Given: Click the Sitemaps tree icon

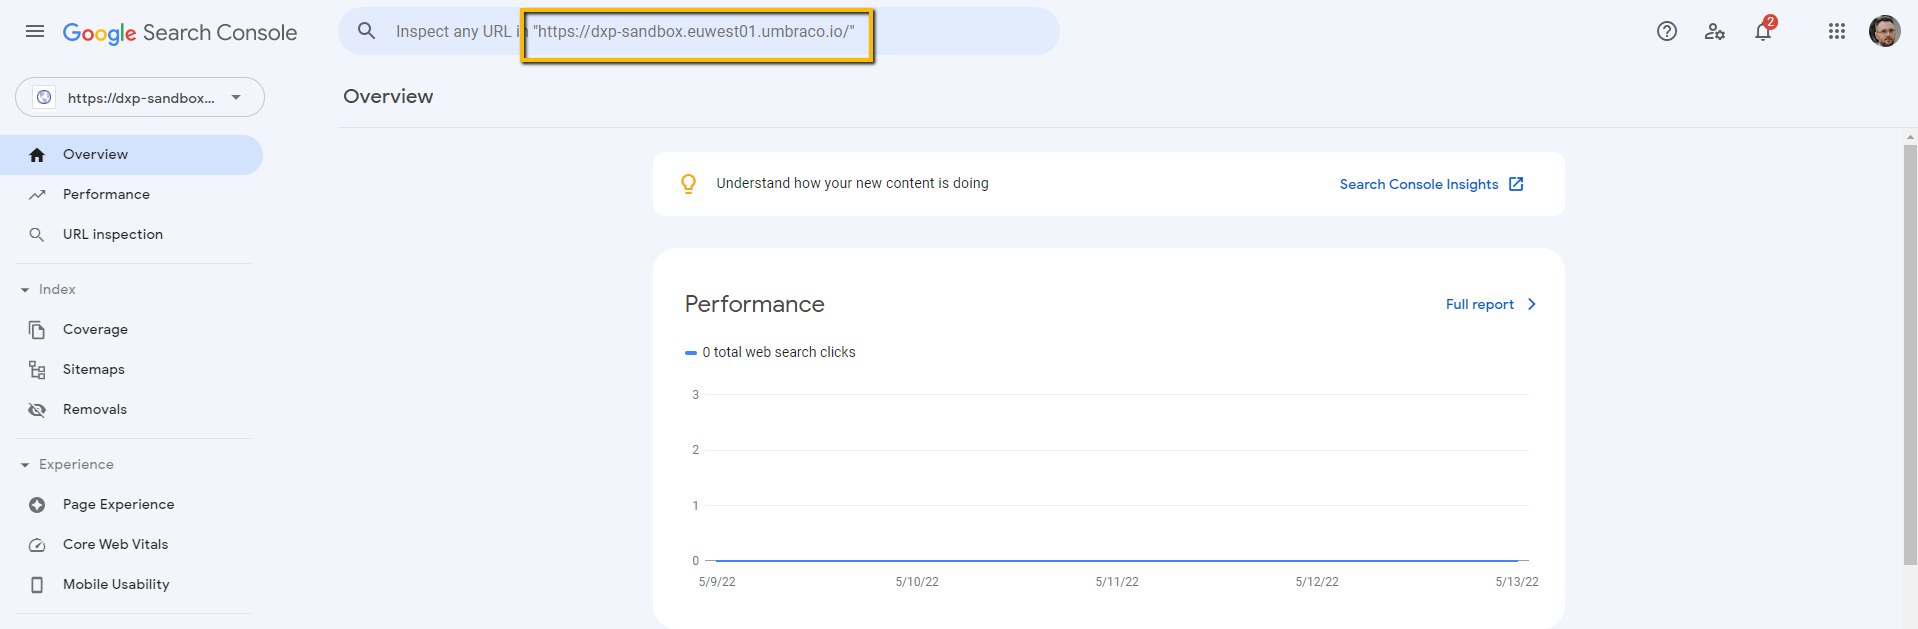Looking at the screenshot, I should click(37, 370).
